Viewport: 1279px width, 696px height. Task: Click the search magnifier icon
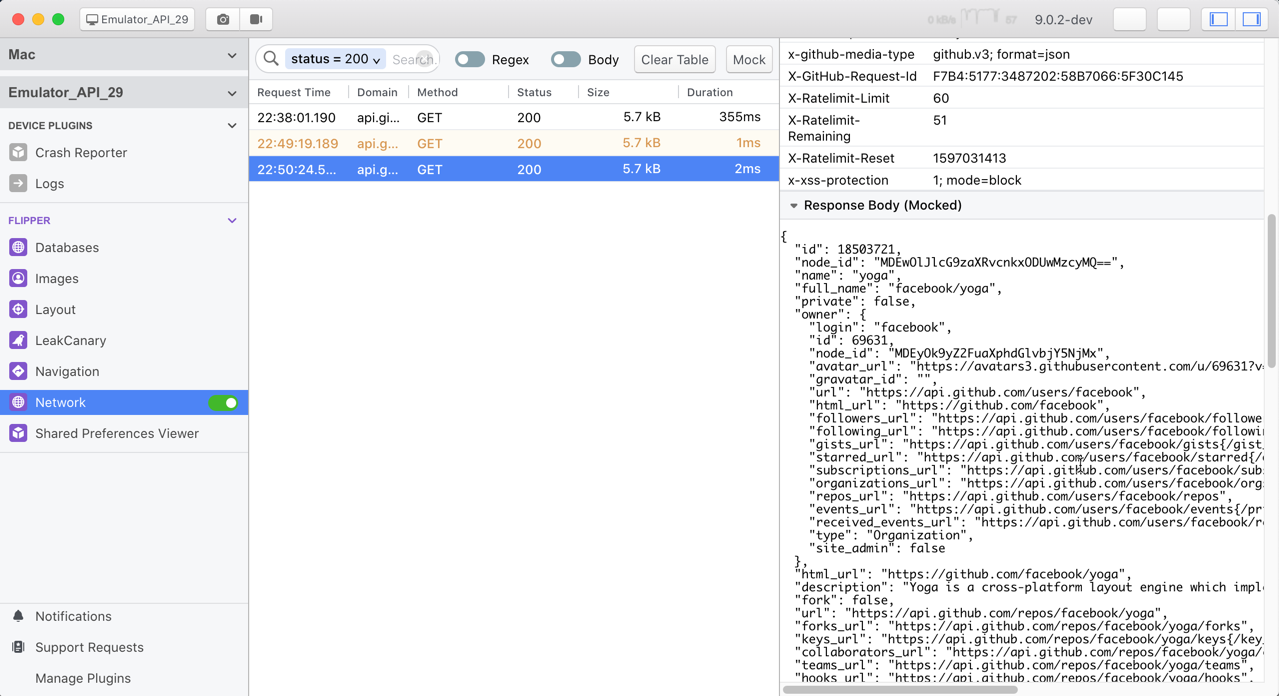tap(271, 59)
